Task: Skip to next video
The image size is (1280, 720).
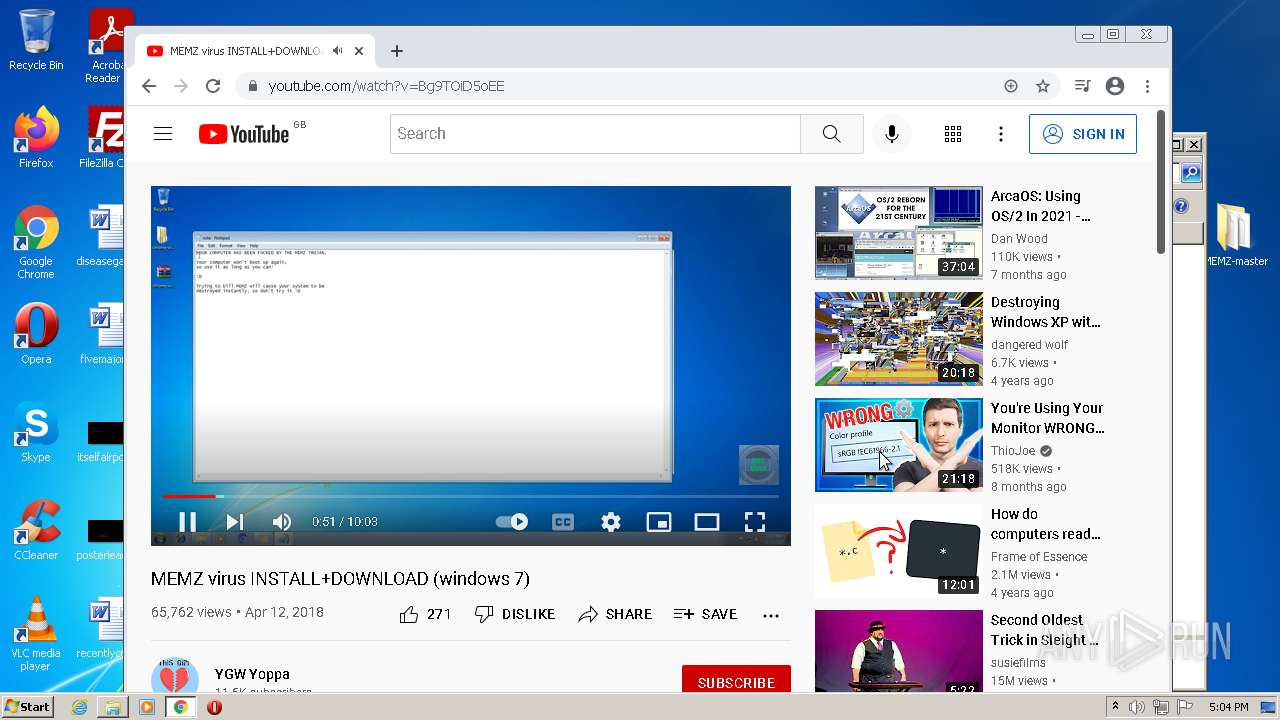Action: 235,521
